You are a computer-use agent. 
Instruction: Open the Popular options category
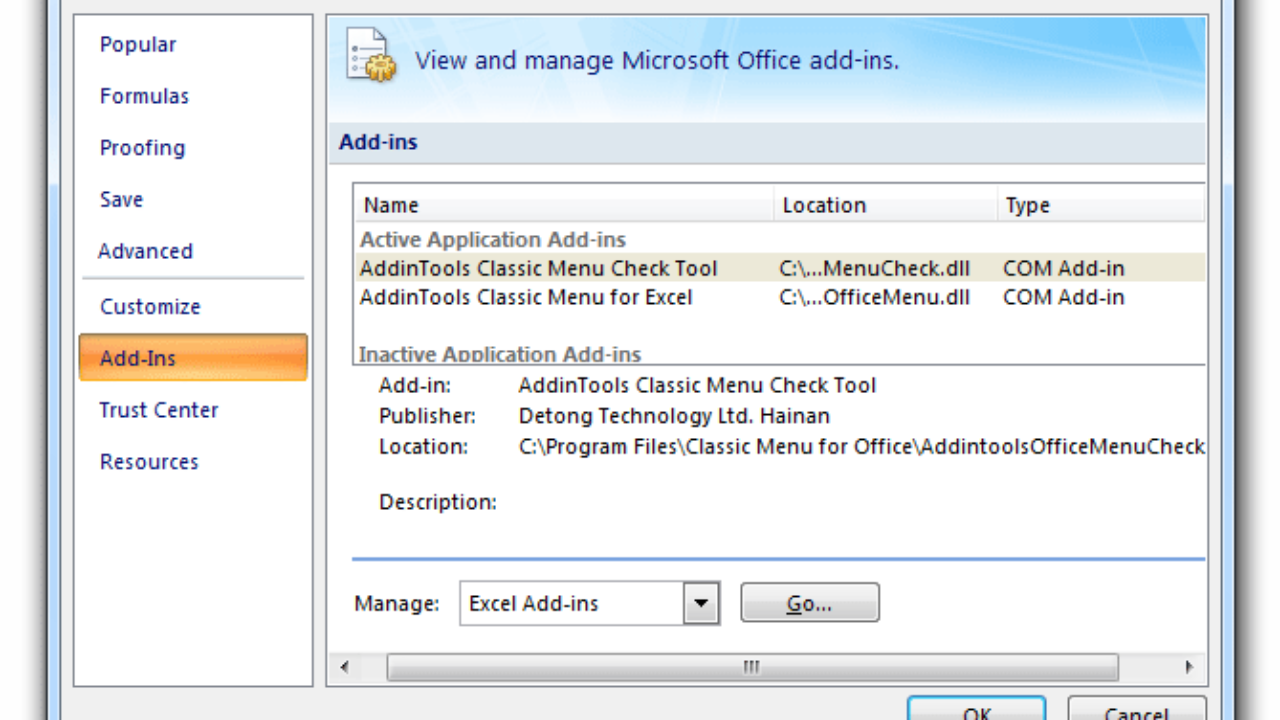tap(138, 45)
